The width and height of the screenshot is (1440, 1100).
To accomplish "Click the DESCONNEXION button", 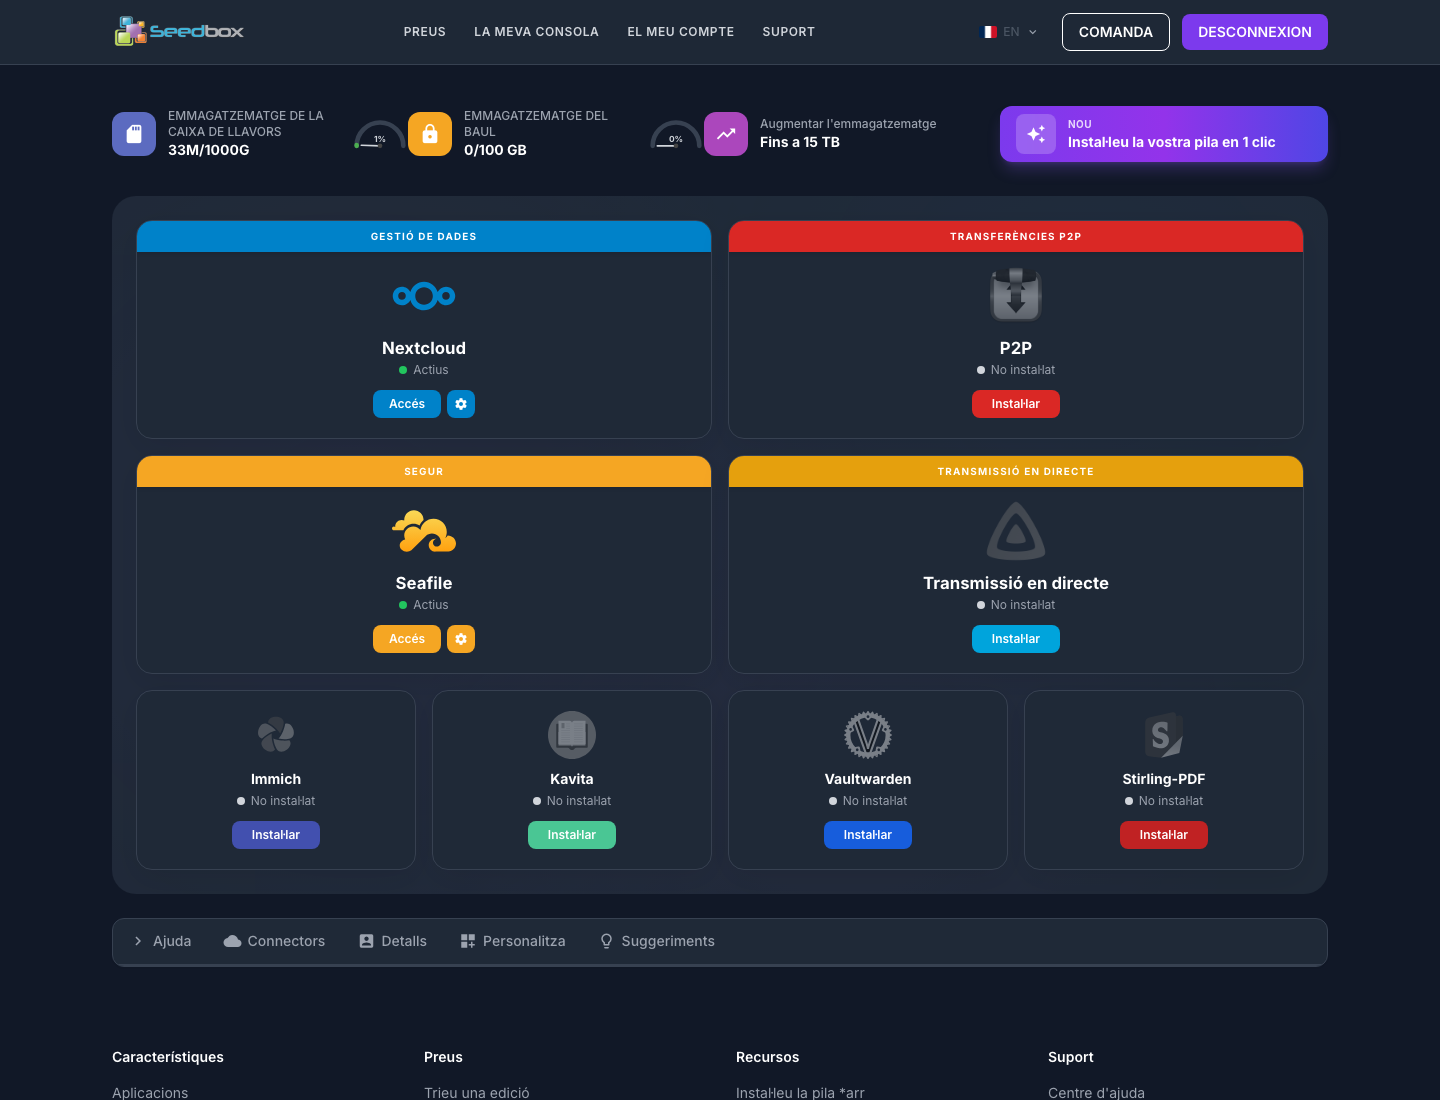I will pyautogui.click(x=1255, y=32).
